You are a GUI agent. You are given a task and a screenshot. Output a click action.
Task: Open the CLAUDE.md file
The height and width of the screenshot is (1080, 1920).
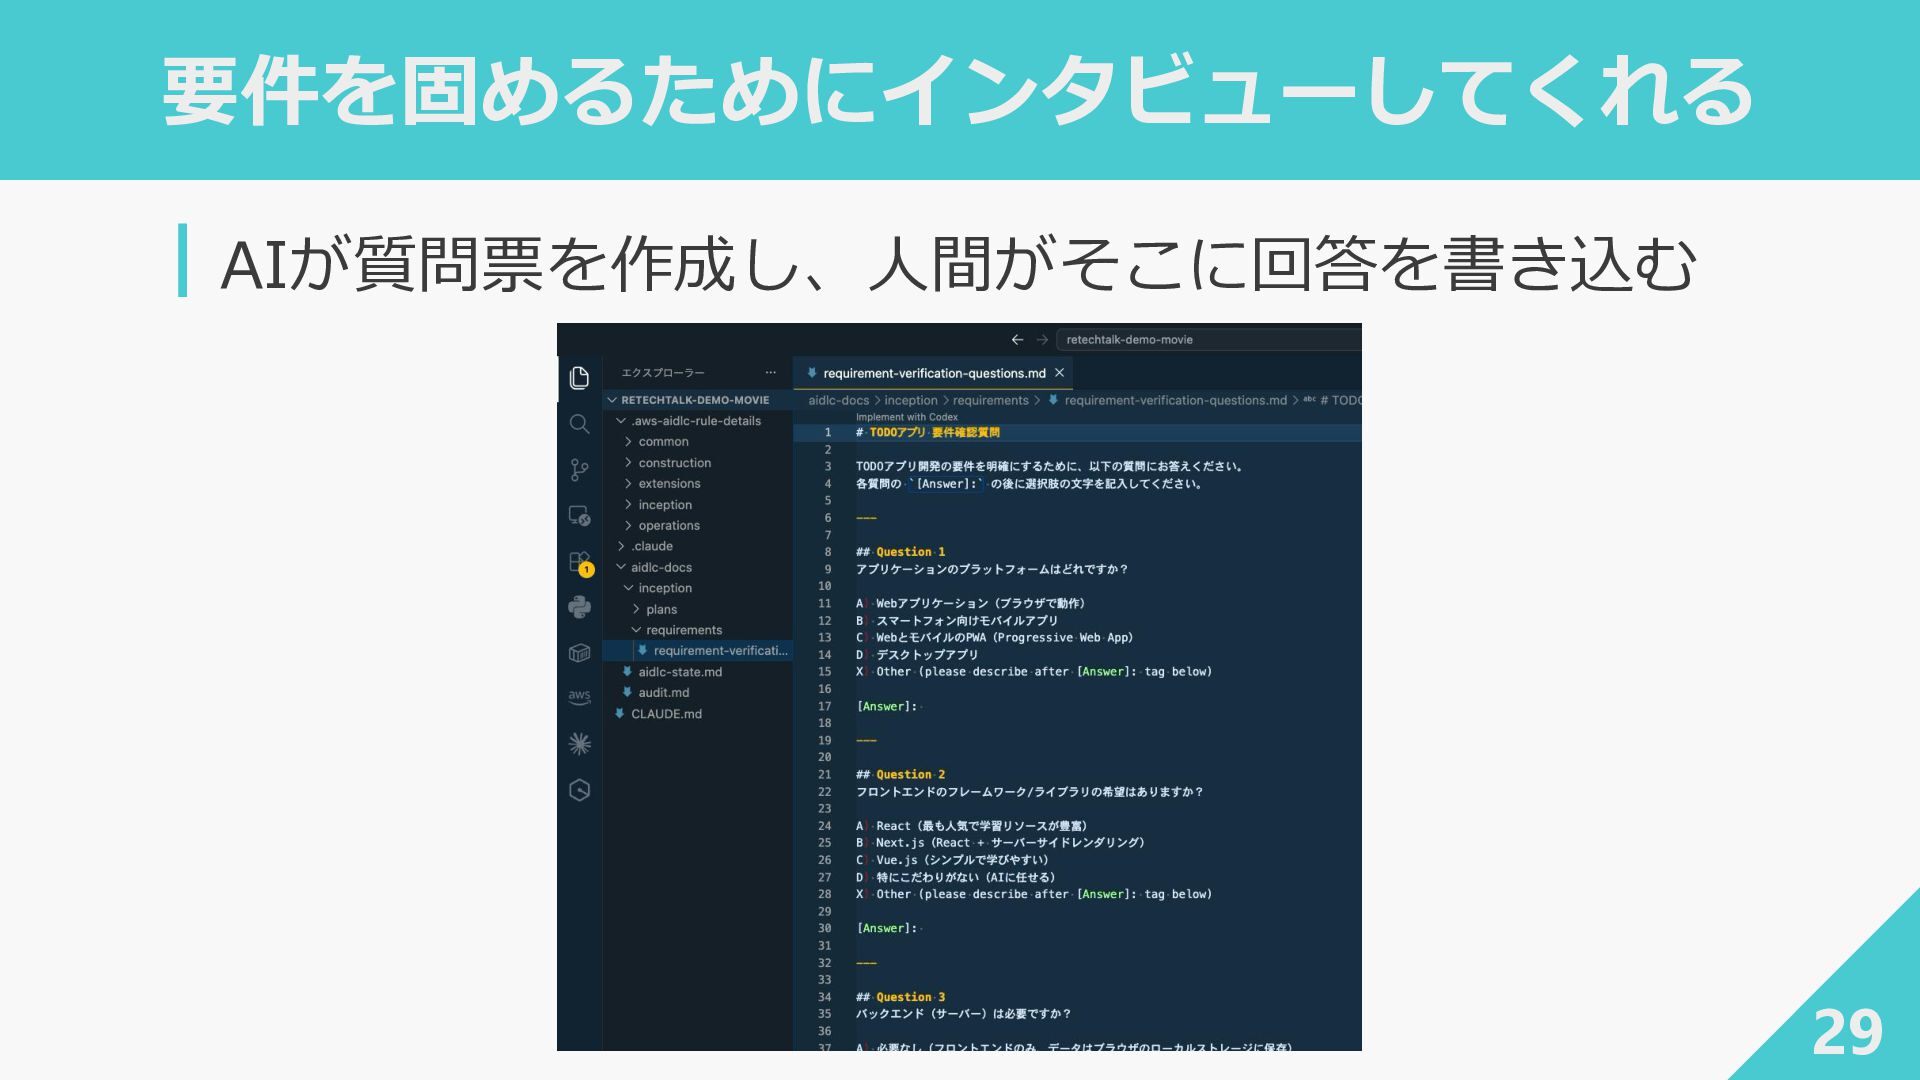point(666,714)
